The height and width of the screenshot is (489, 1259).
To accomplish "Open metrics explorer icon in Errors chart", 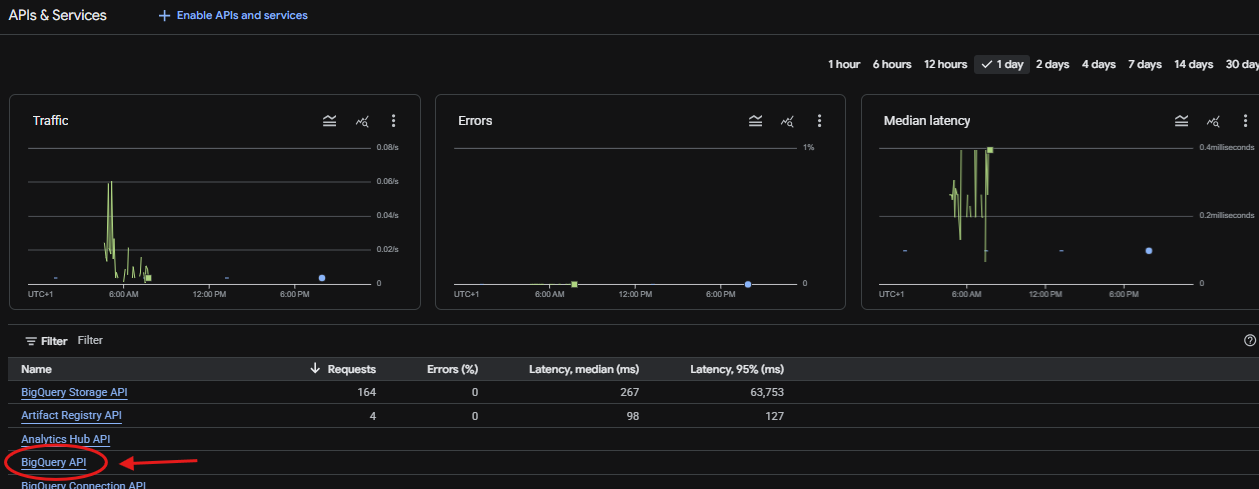I will pyautogui.click(x=788, y=121).
